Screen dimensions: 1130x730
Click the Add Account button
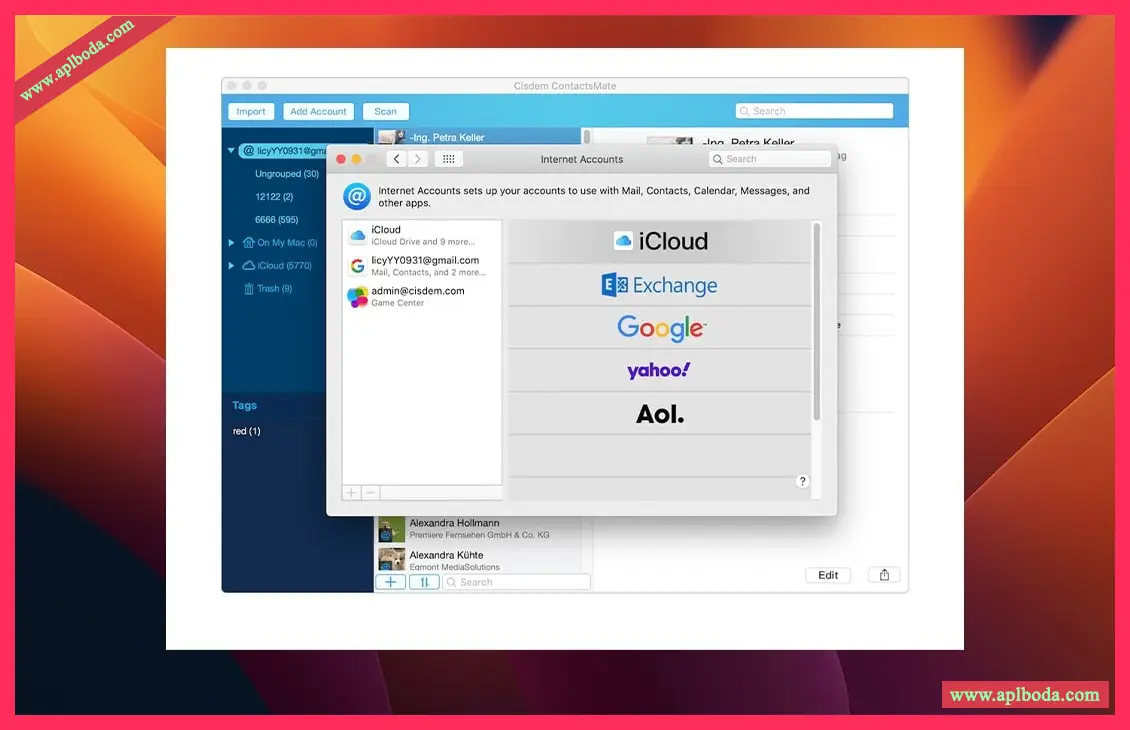tap(318, 112)
